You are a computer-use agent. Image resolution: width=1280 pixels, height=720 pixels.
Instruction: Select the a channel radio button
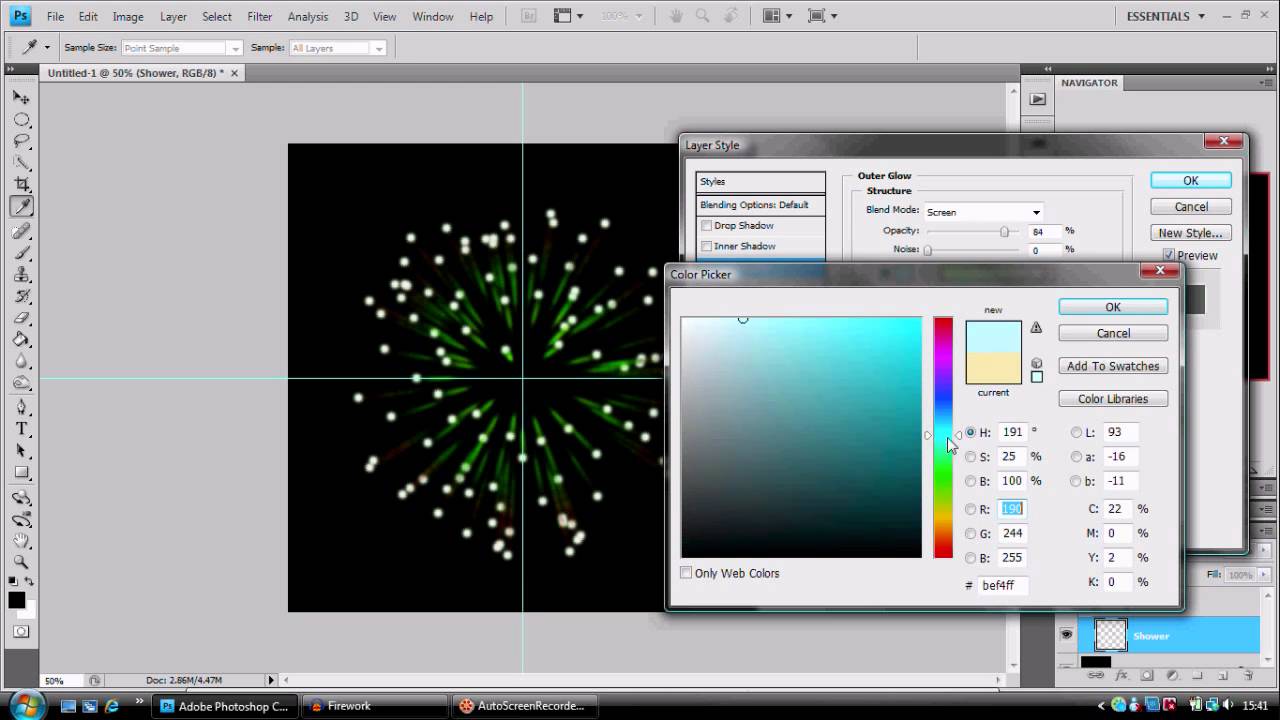click(x=1076, y=457)
